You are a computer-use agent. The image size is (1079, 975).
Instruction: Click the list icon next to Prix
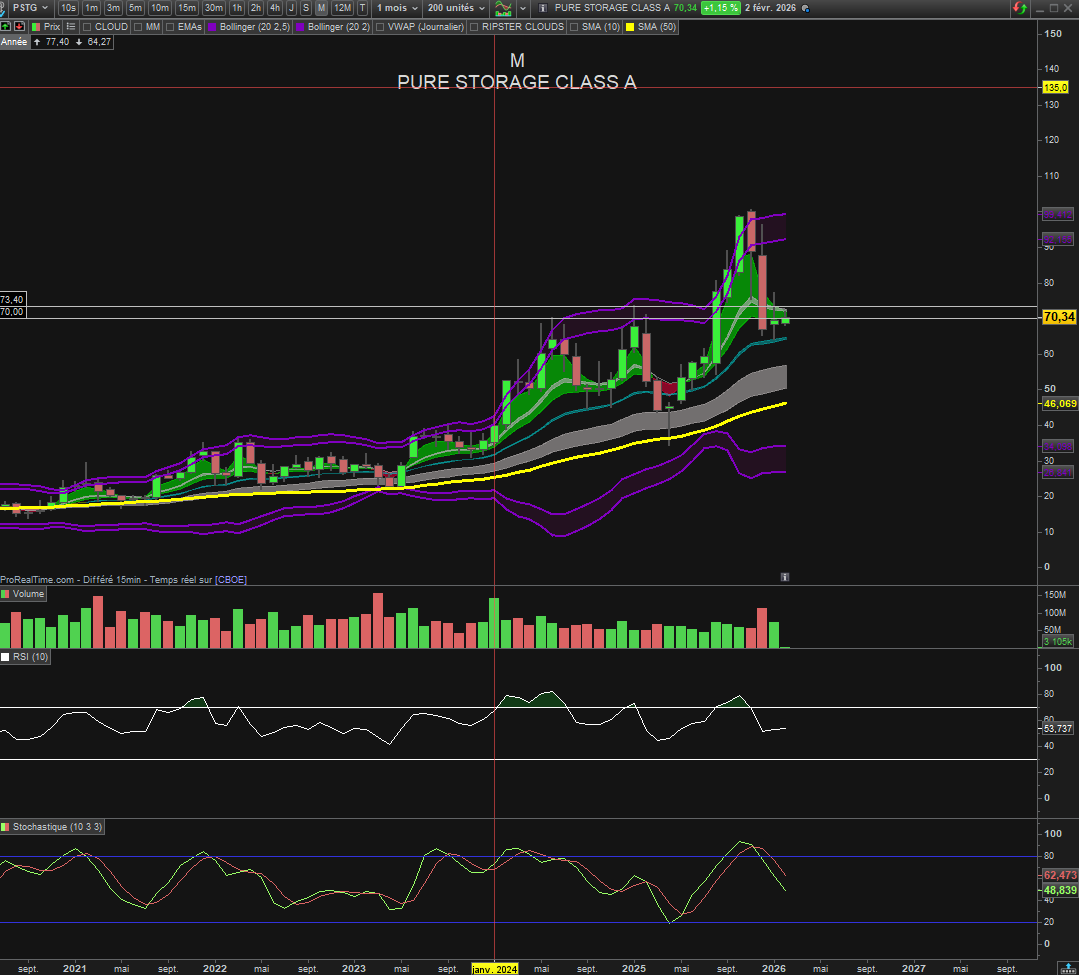tap(70, 27)
